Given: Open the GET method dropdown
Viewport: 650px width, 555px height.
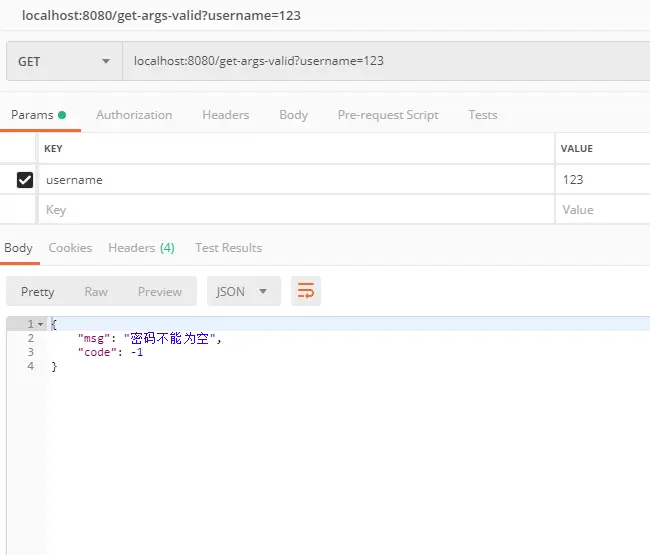Looking at the screenshot, I should coord(64,61).
